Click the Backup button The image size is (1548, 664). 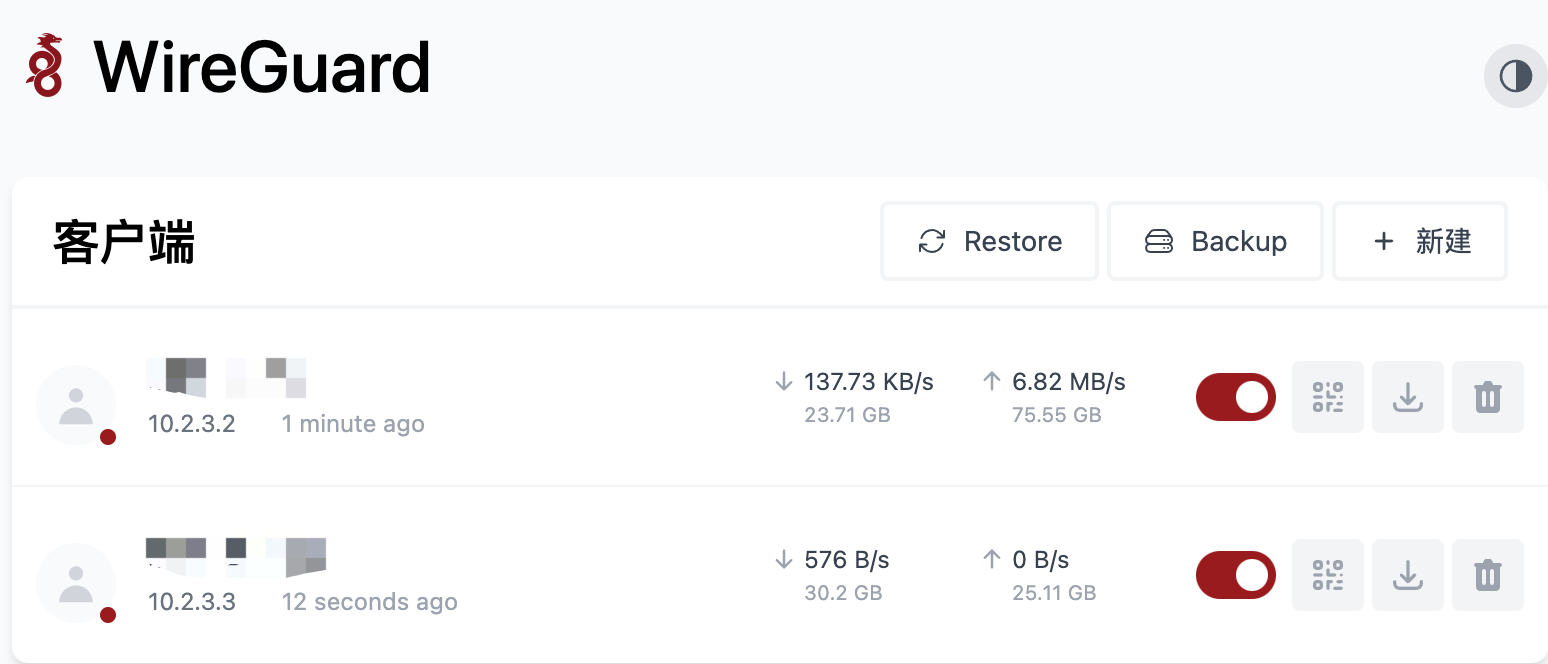pyautogui.click(x=1215, y=241)
